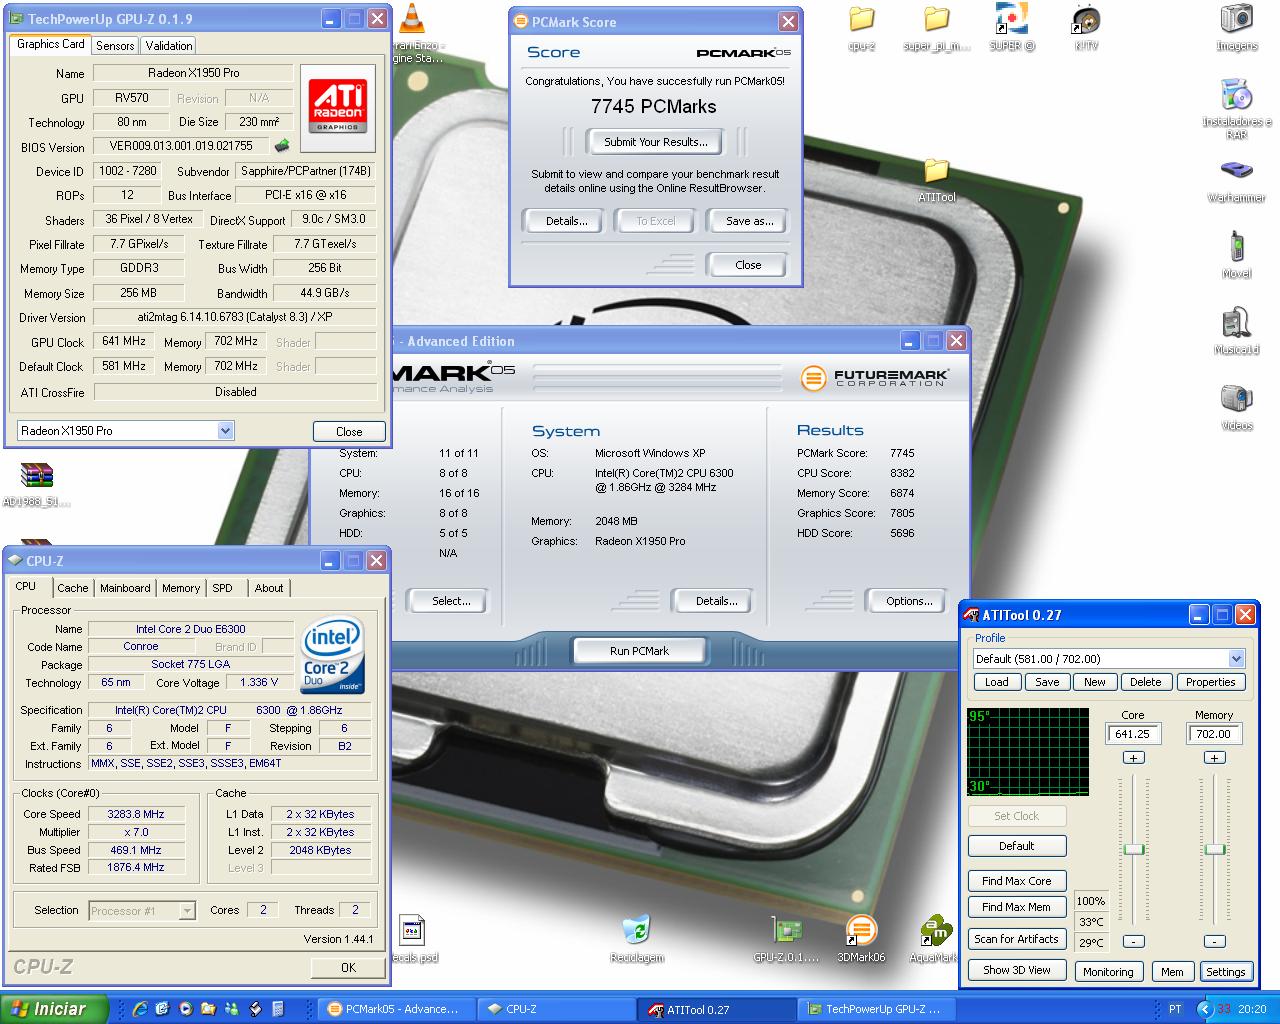Click Details... in the PCMark Score dialog
1280x1024 pixels.
pyautogui.click(x=566, y=221)
